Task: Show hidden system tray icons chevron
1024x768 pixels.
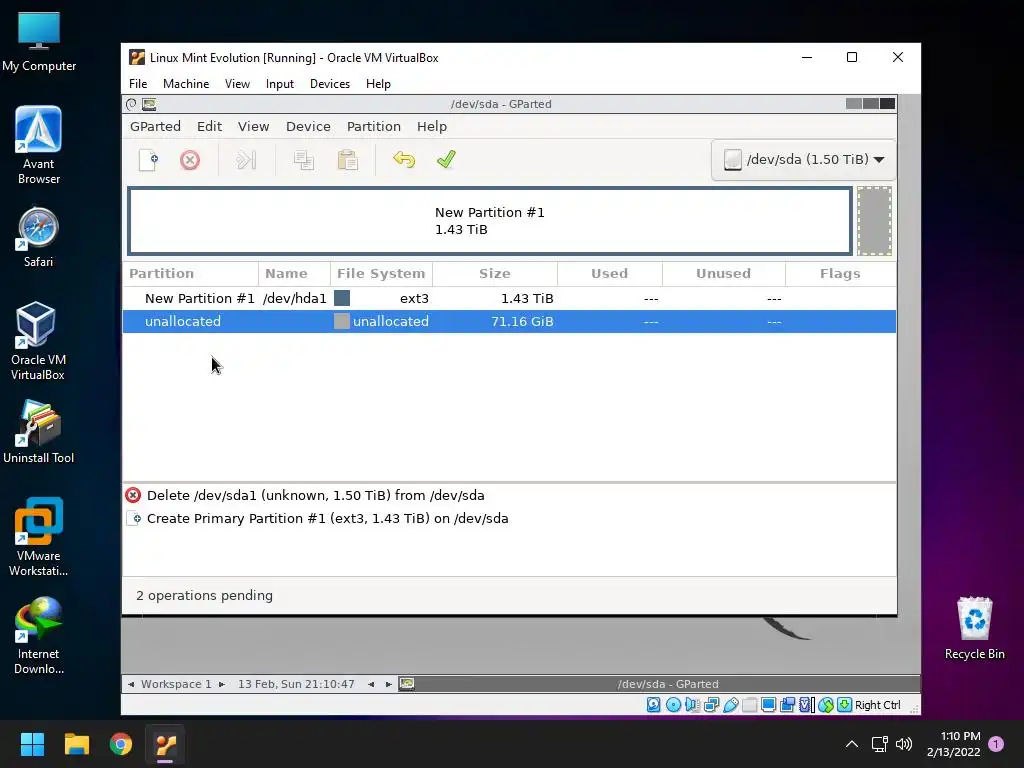Action: point(852,744)
